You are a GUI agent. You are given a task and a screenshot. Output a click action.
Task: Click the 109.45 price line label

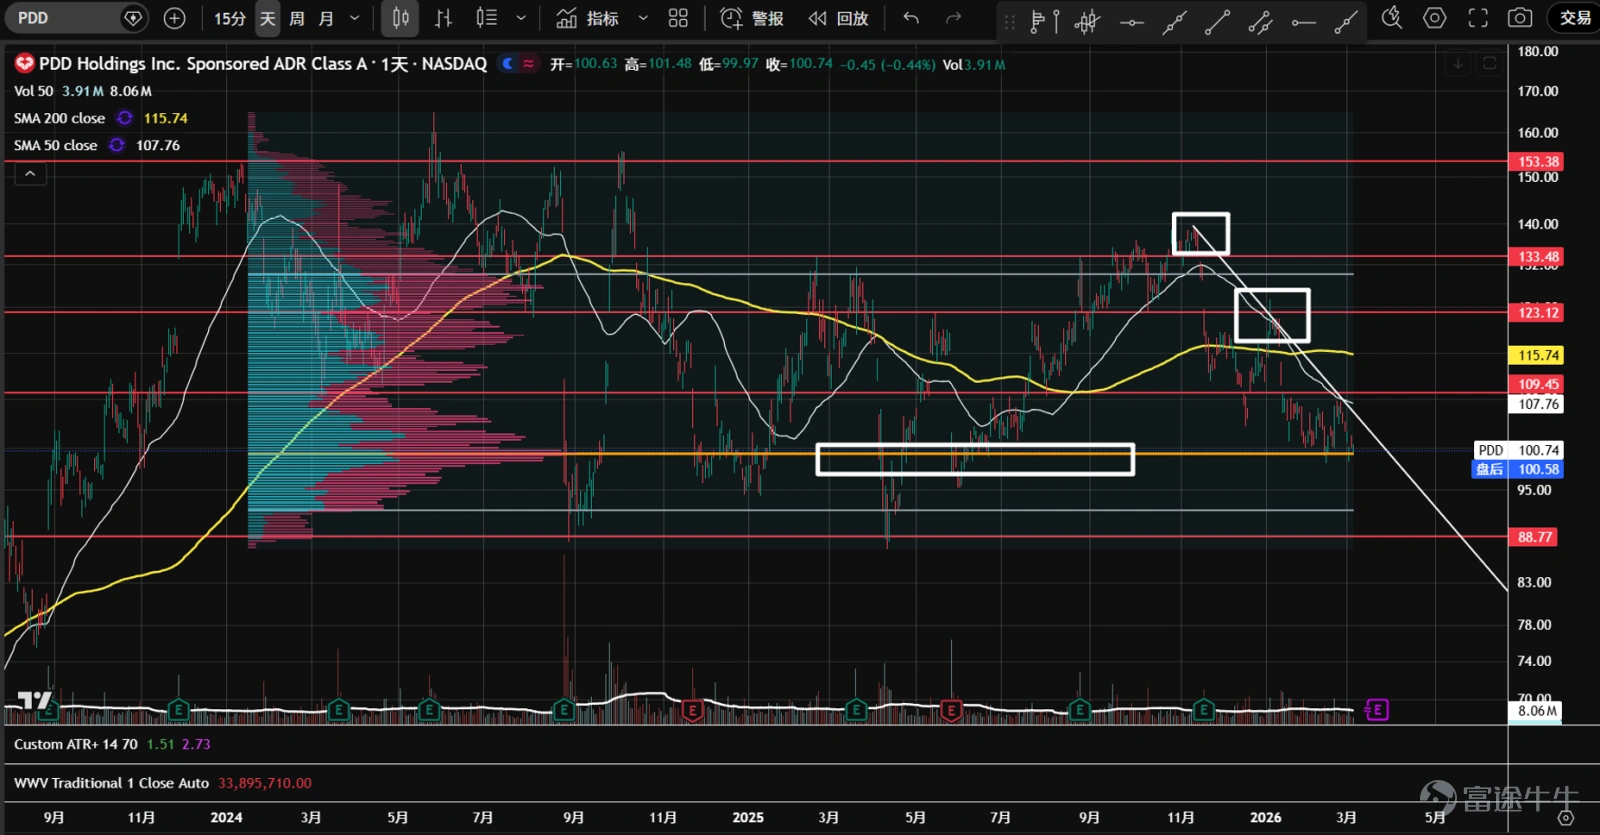1537,384
